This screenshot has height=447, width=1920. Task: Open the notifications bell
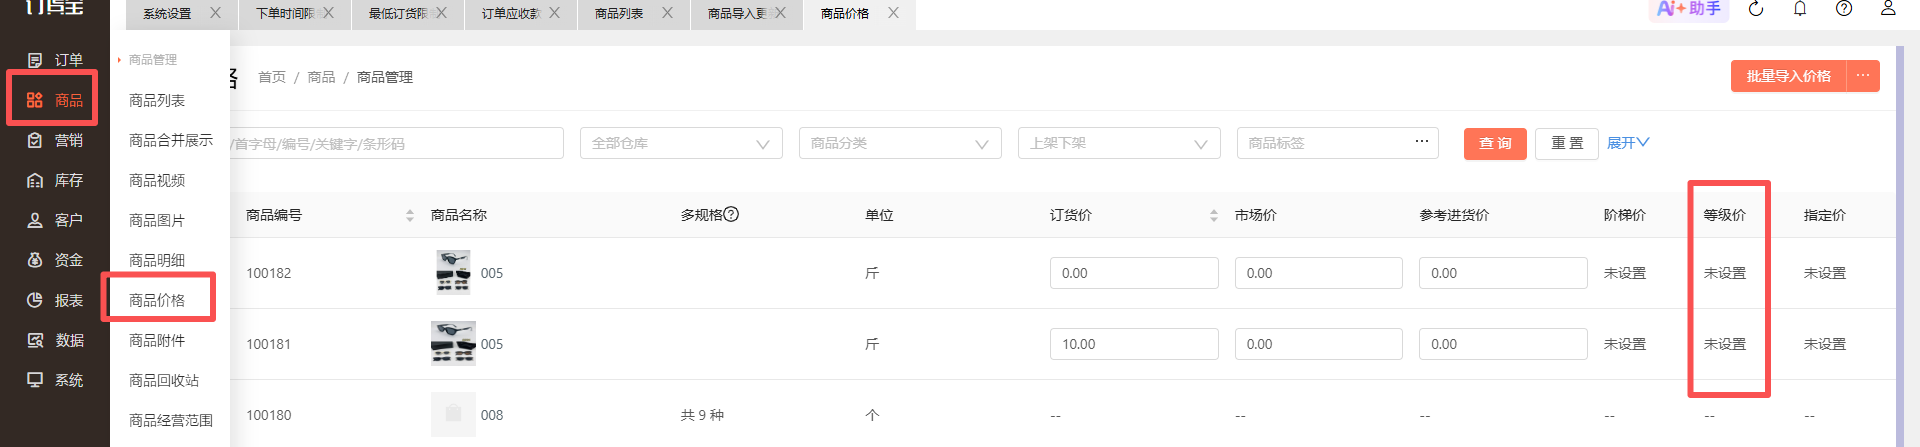1800,9
